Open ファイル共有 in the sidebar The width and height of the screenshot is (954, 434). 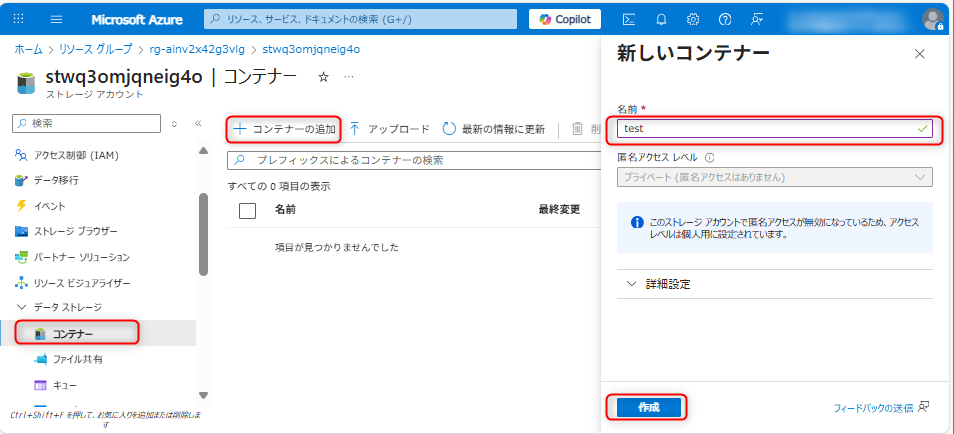77,359
